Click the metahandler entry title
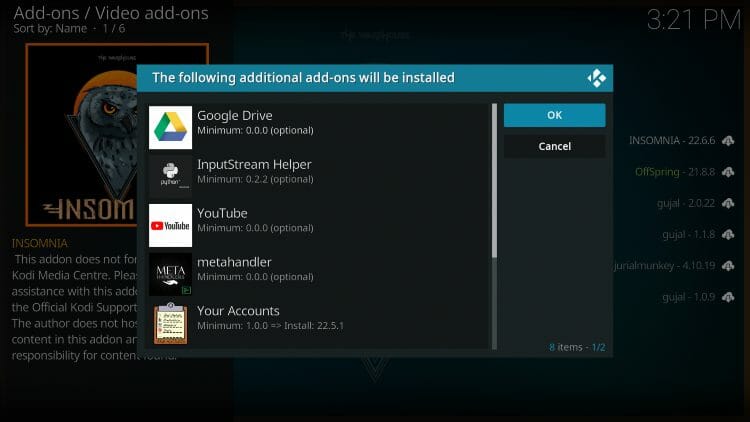This screenshot has width=750, height=422. coord(234,262)
